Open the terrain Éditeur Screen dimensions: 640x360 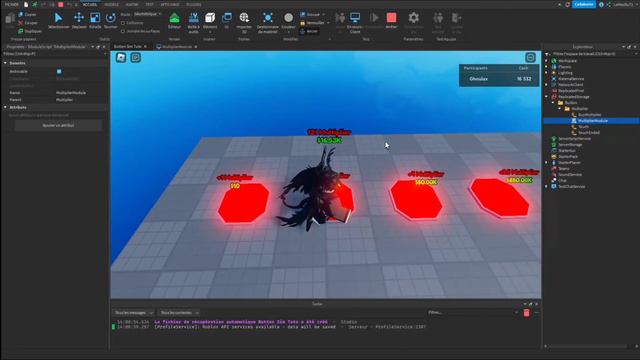click(174, 20)
